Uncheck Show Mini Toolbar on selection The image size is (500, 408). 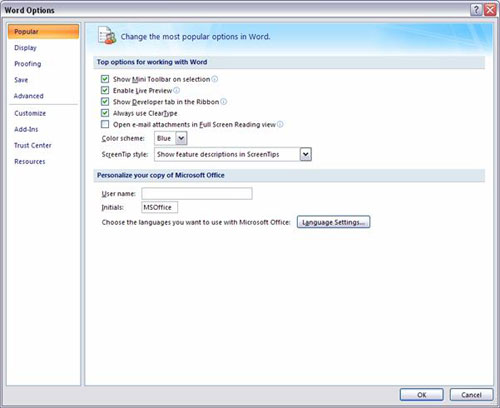[105, 79]
